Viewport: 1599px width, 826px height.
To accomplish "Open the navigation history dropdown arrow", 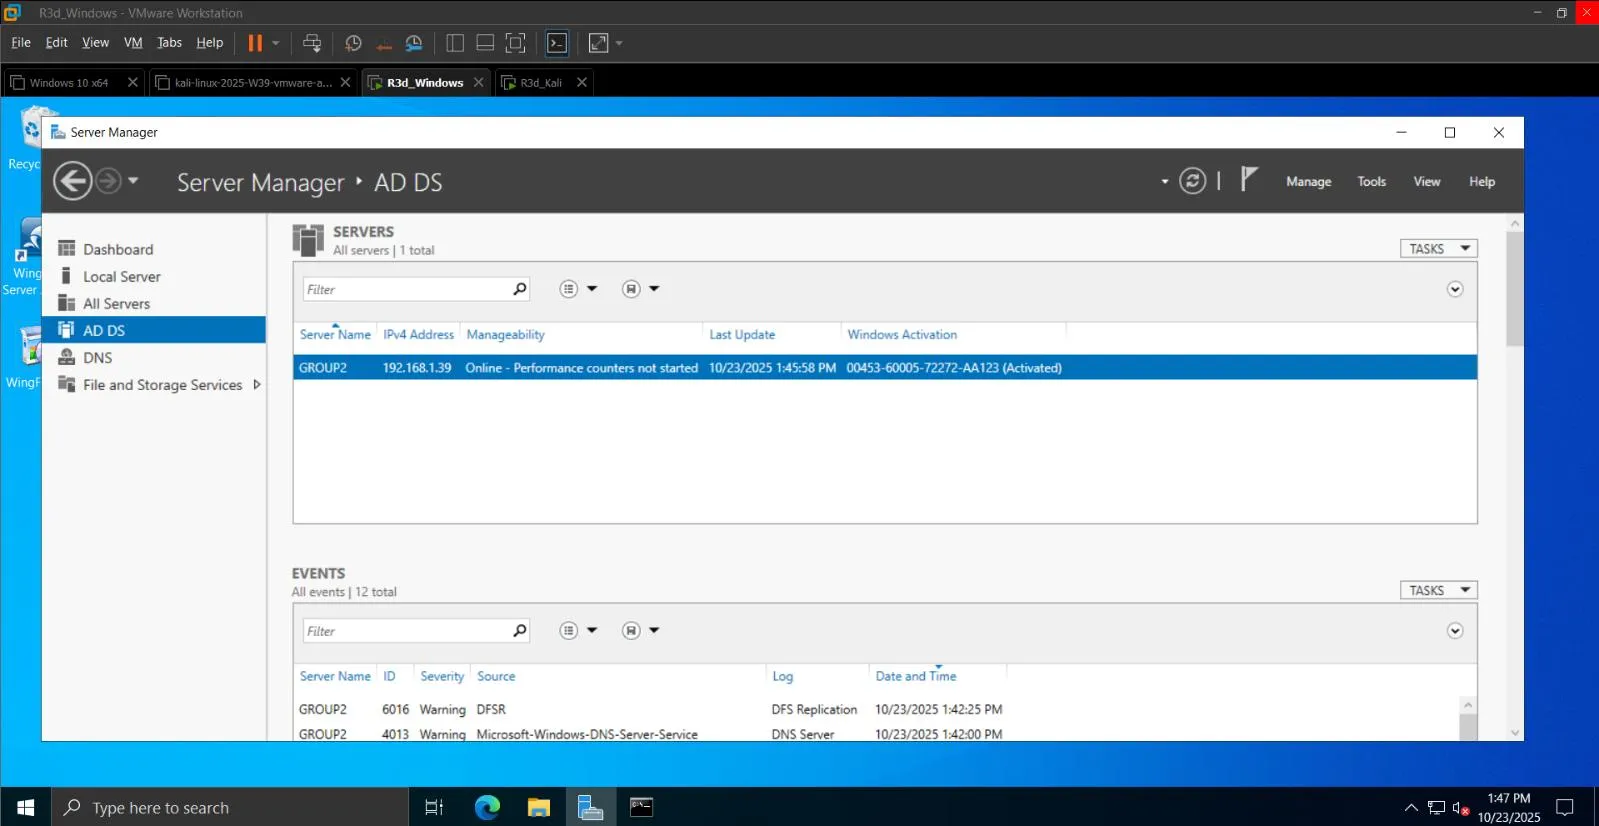I will 133,181.
